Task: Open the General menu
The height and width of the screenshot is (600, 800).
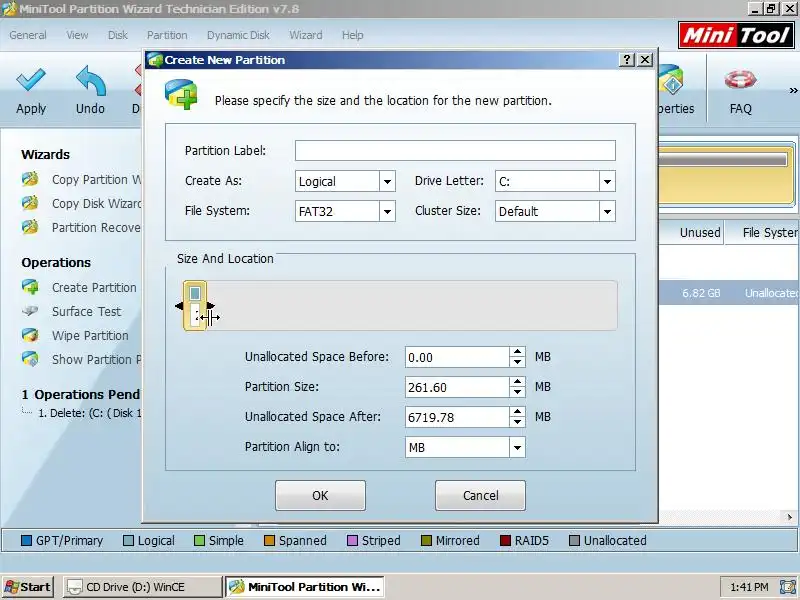Action: pyautogui.click(x=28, y=35)
